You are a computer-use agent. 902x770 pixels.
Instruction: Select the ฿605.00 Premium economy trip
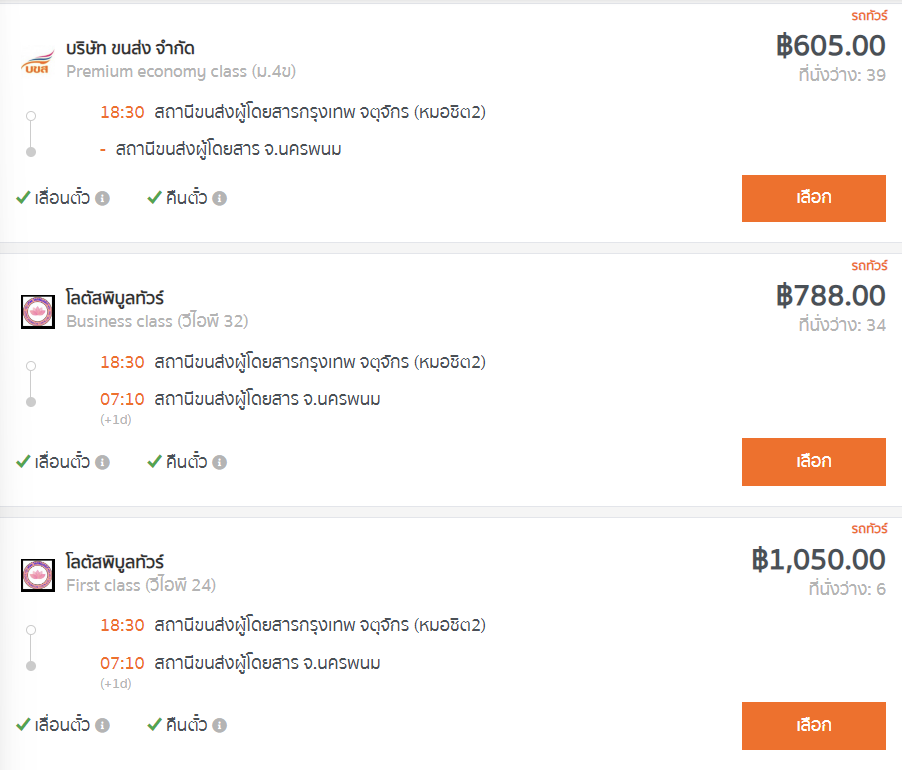[813, 198]
